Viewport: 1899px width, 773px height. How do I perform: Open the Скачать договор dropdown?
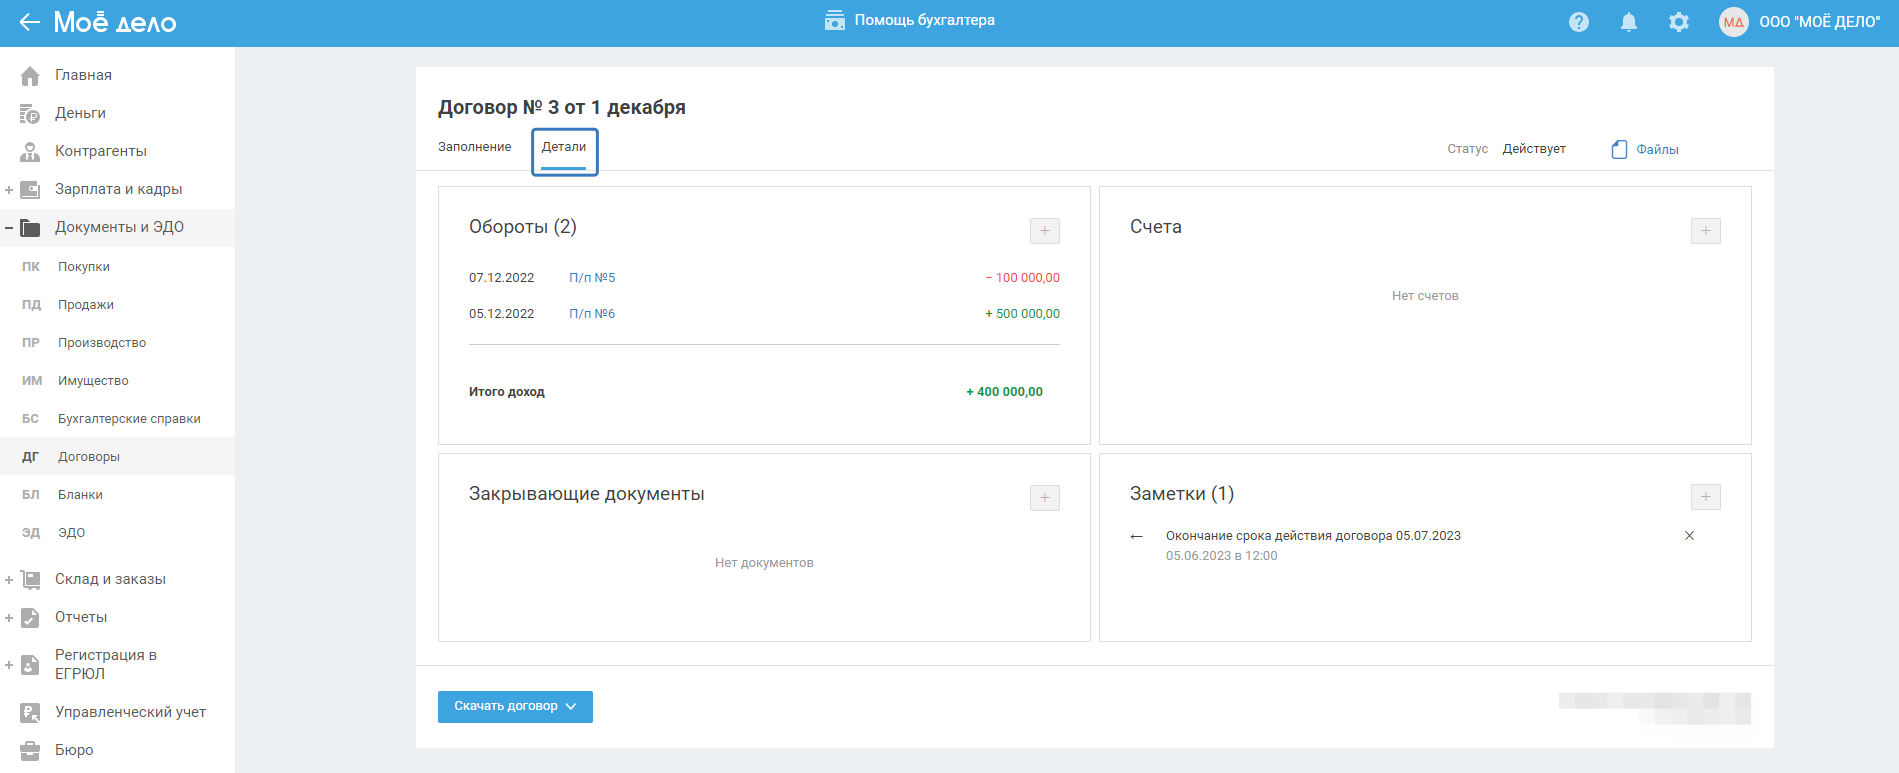coord(515,707)
